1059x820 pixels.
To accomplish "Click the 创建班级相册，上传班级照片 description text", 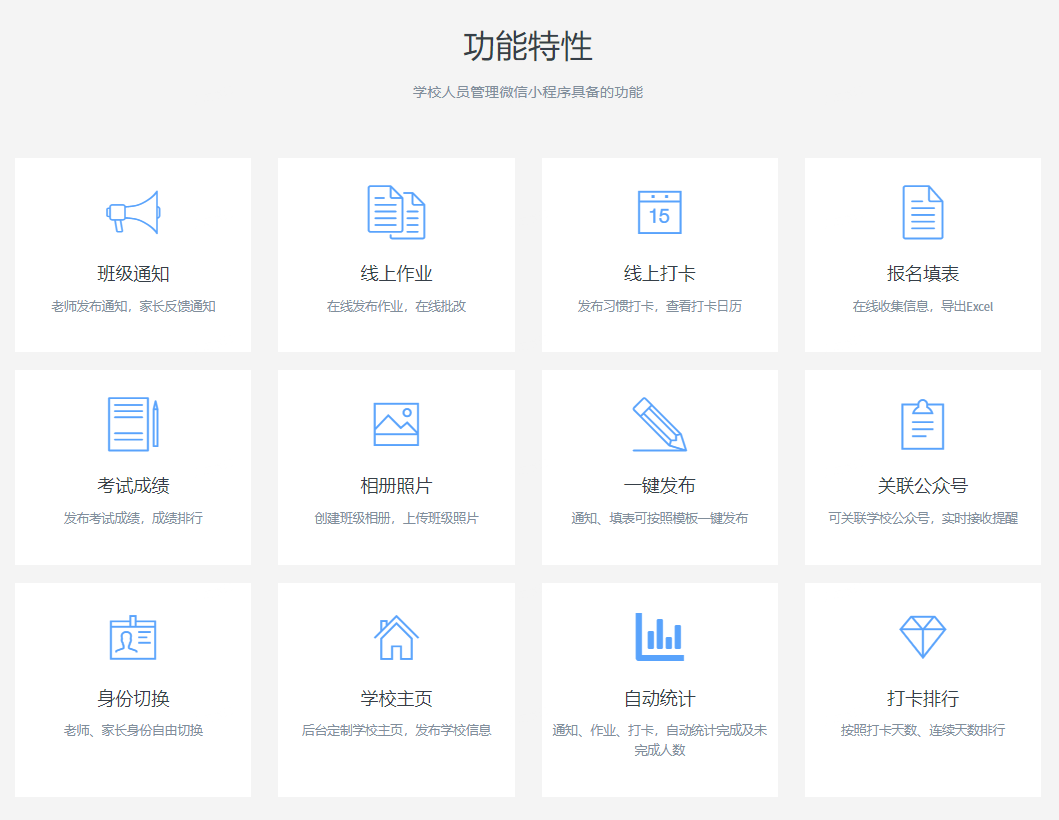I will coord(396,518).
